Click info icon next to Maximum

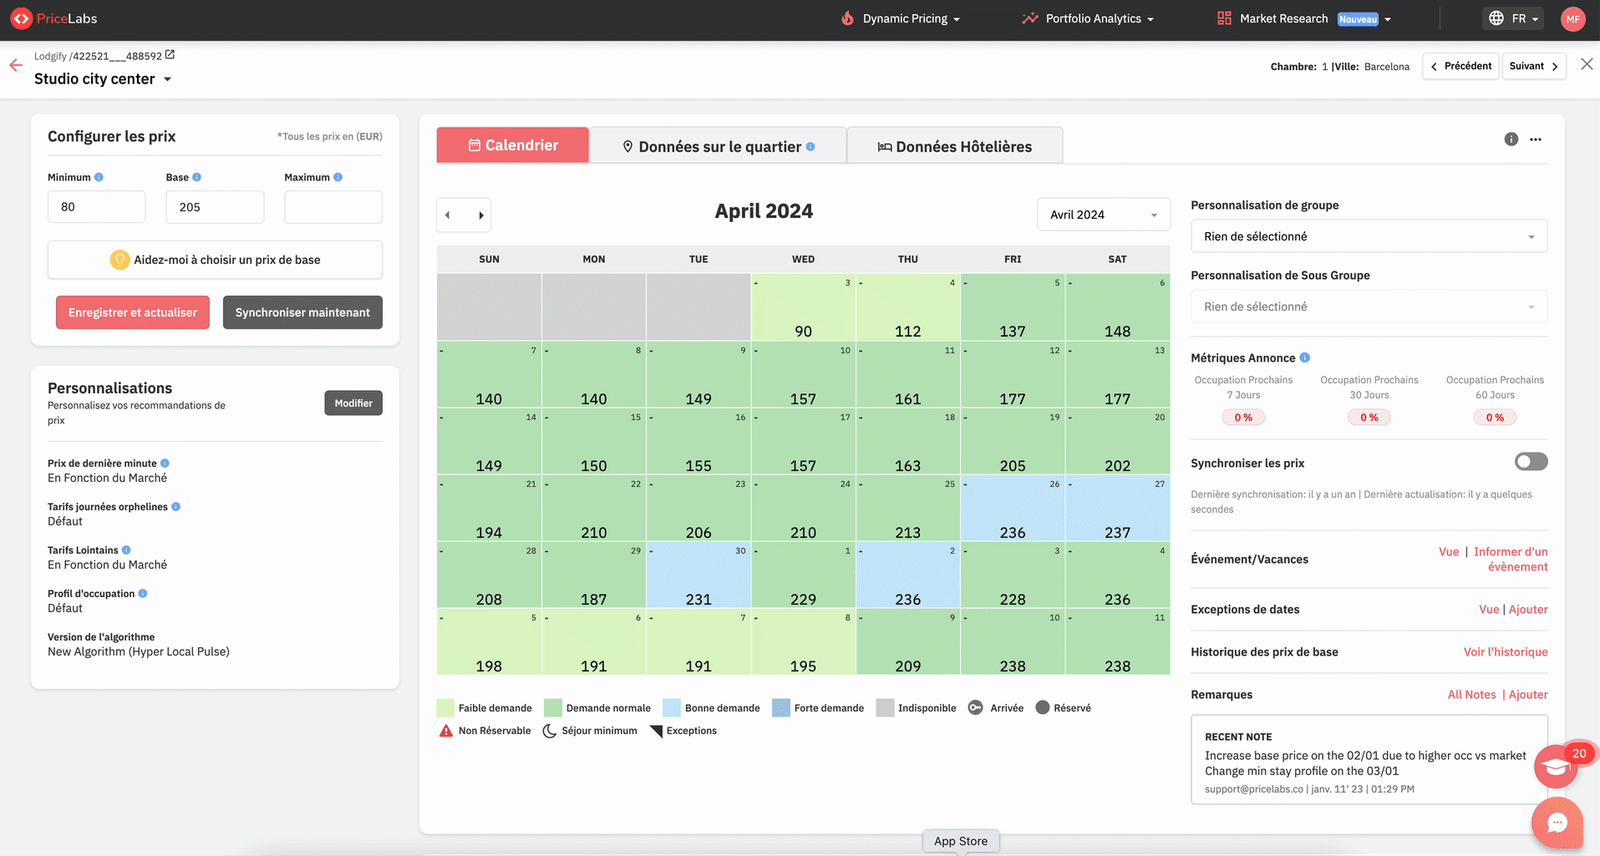(x=338, y=177)
